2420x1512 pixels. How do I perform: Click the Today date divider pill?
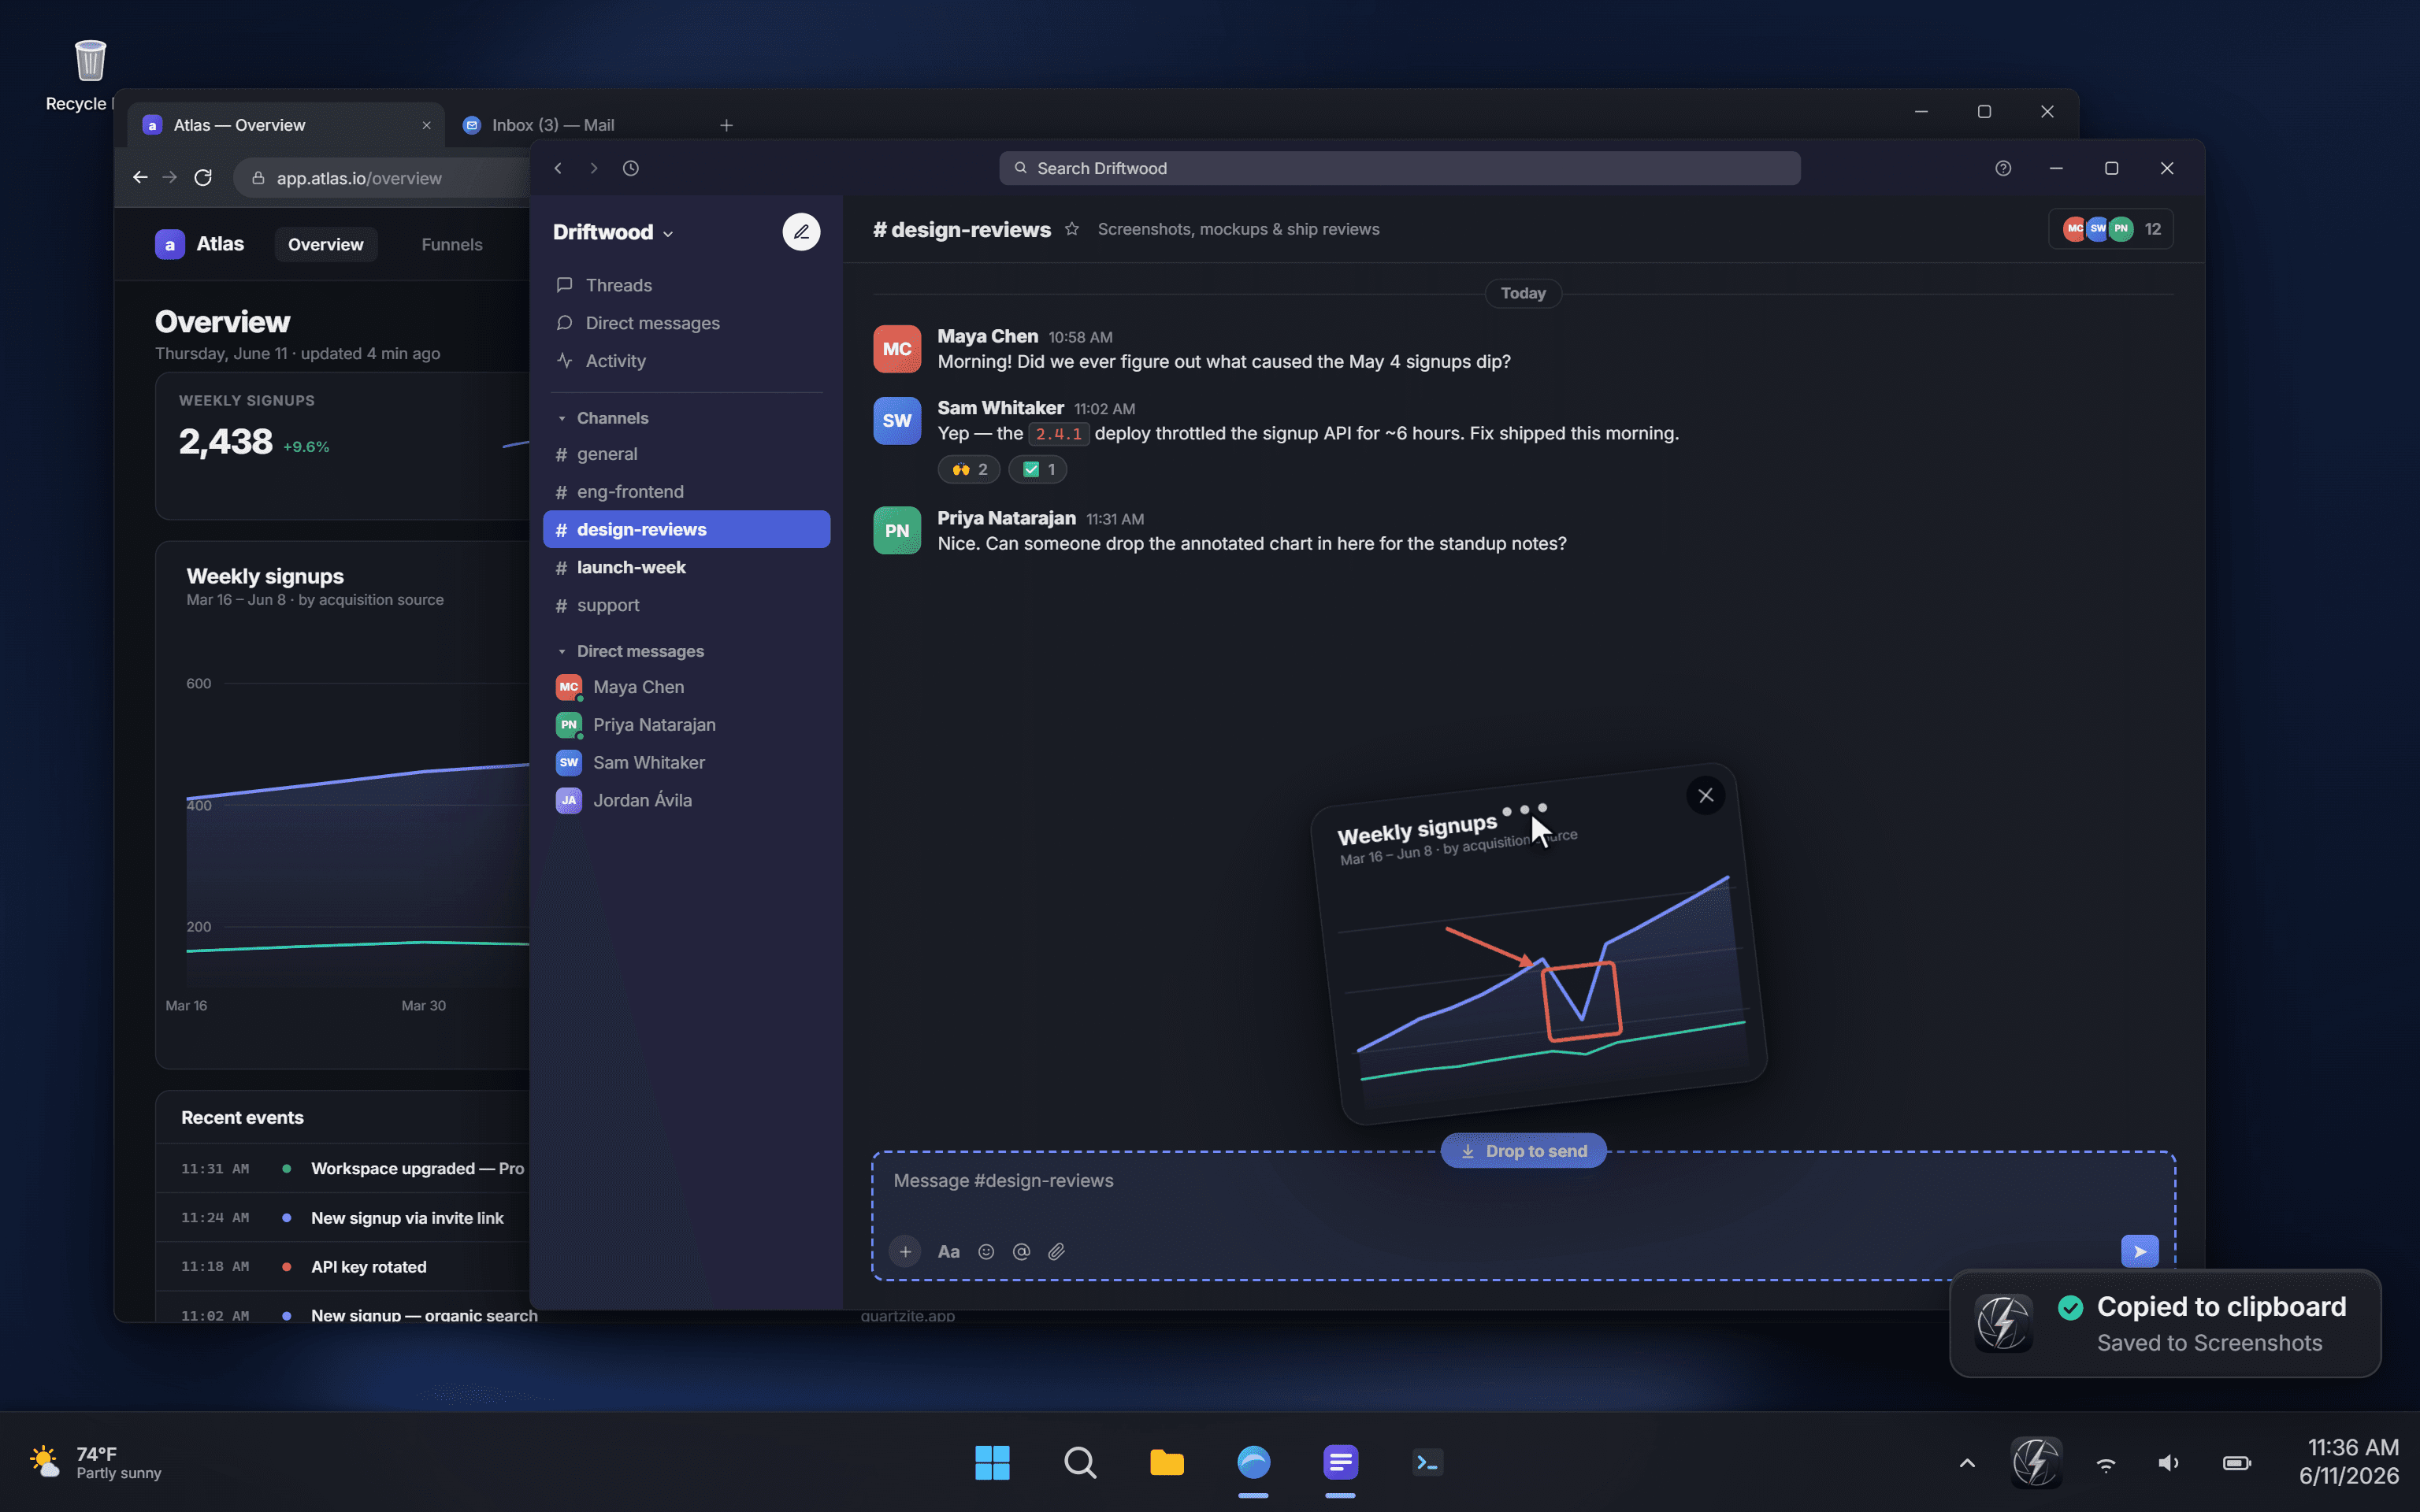1523,293
